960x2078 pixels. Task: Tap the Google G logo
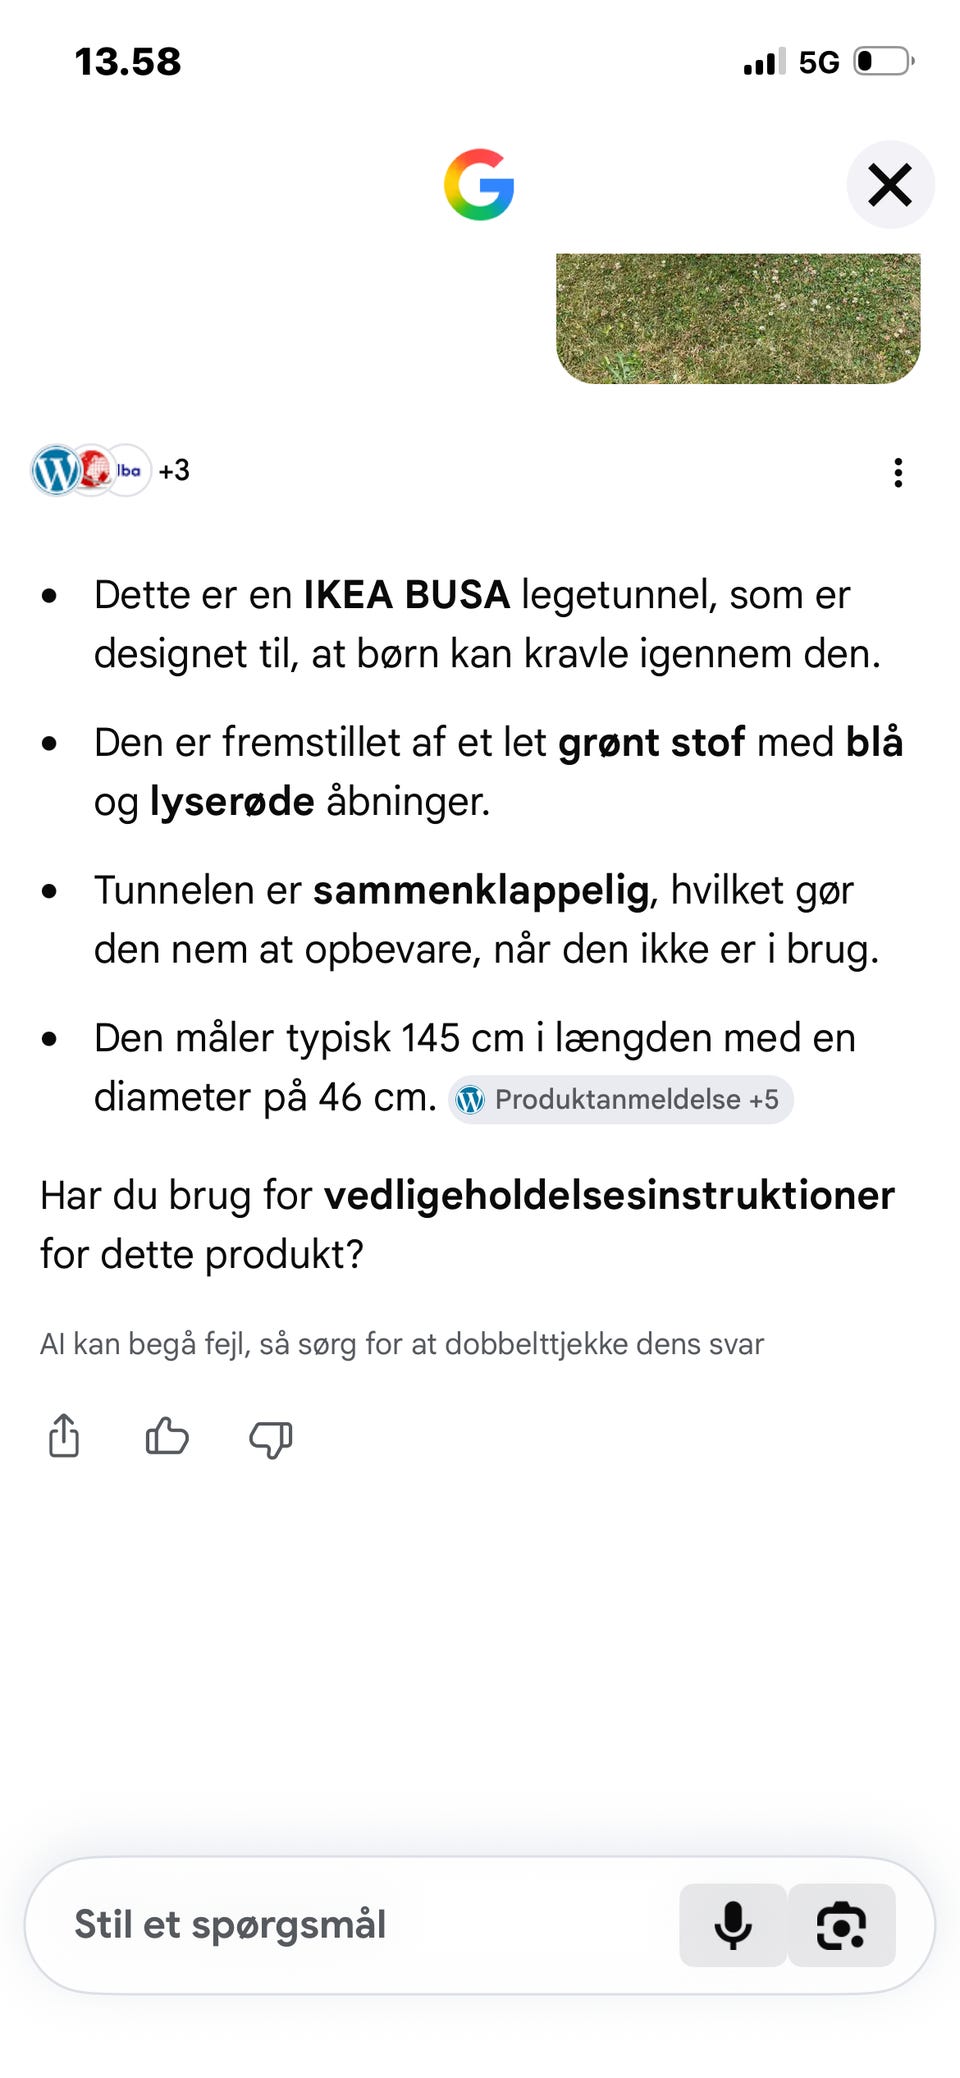click(x=479, y=185)
